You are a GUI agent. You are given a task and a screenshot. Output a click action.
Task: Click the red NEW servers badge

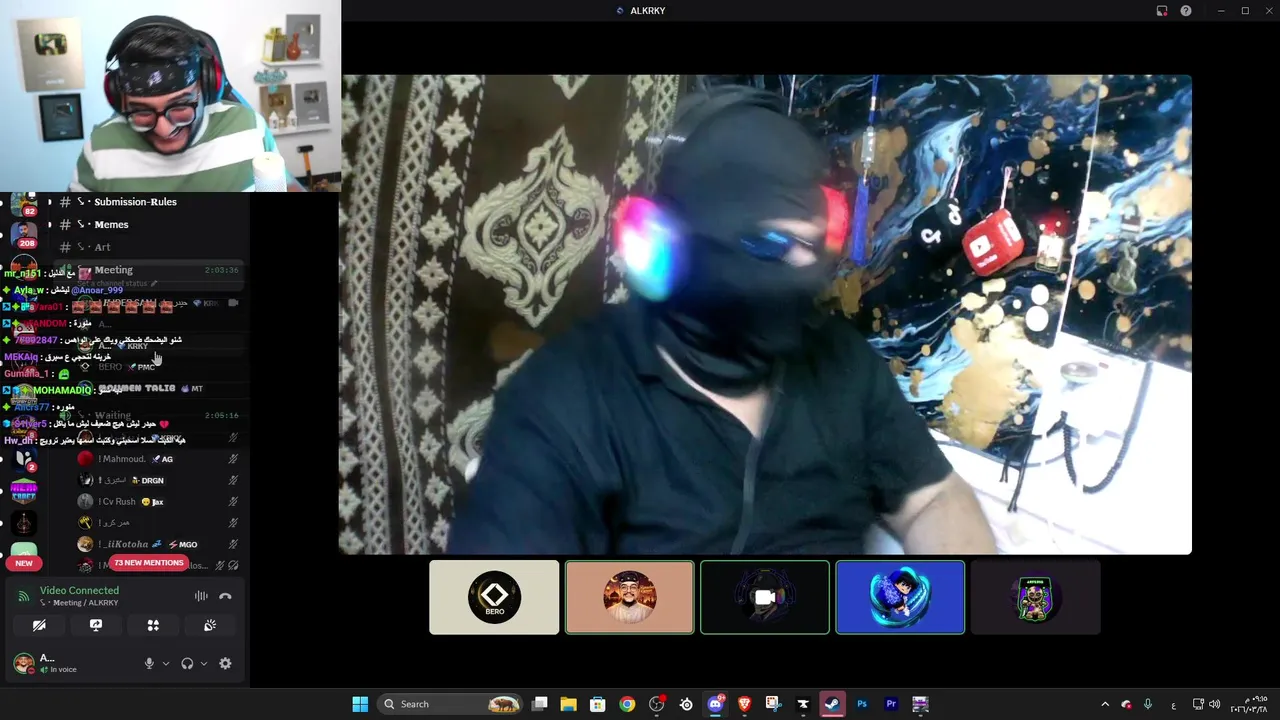(24, 563)
